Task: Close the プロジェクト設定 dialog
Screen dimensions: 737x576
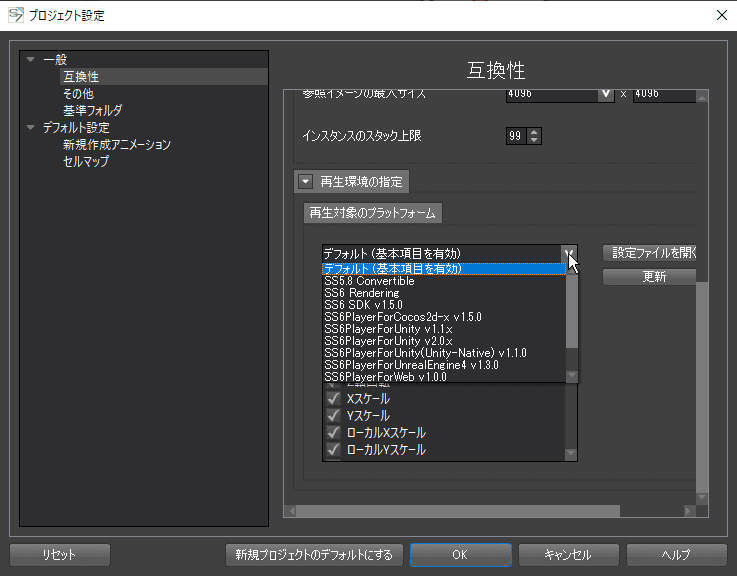Action: 722,15
